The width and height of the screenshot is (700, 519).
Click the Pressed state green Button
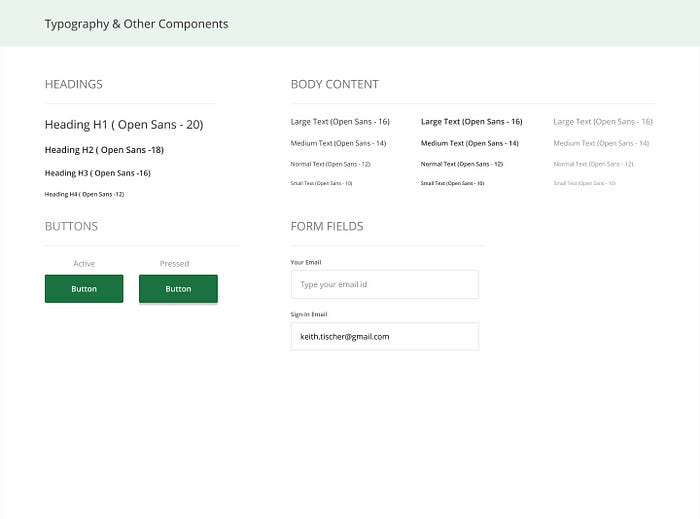click(178, 289)
